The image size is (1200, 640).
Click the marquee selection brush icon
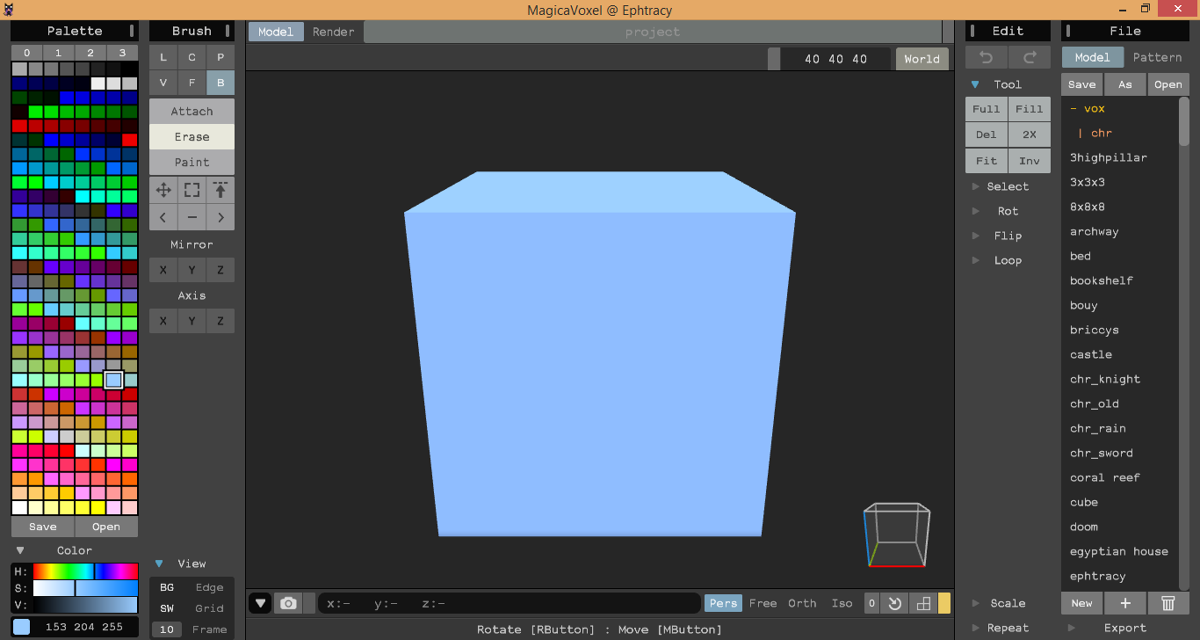(191, 190)
